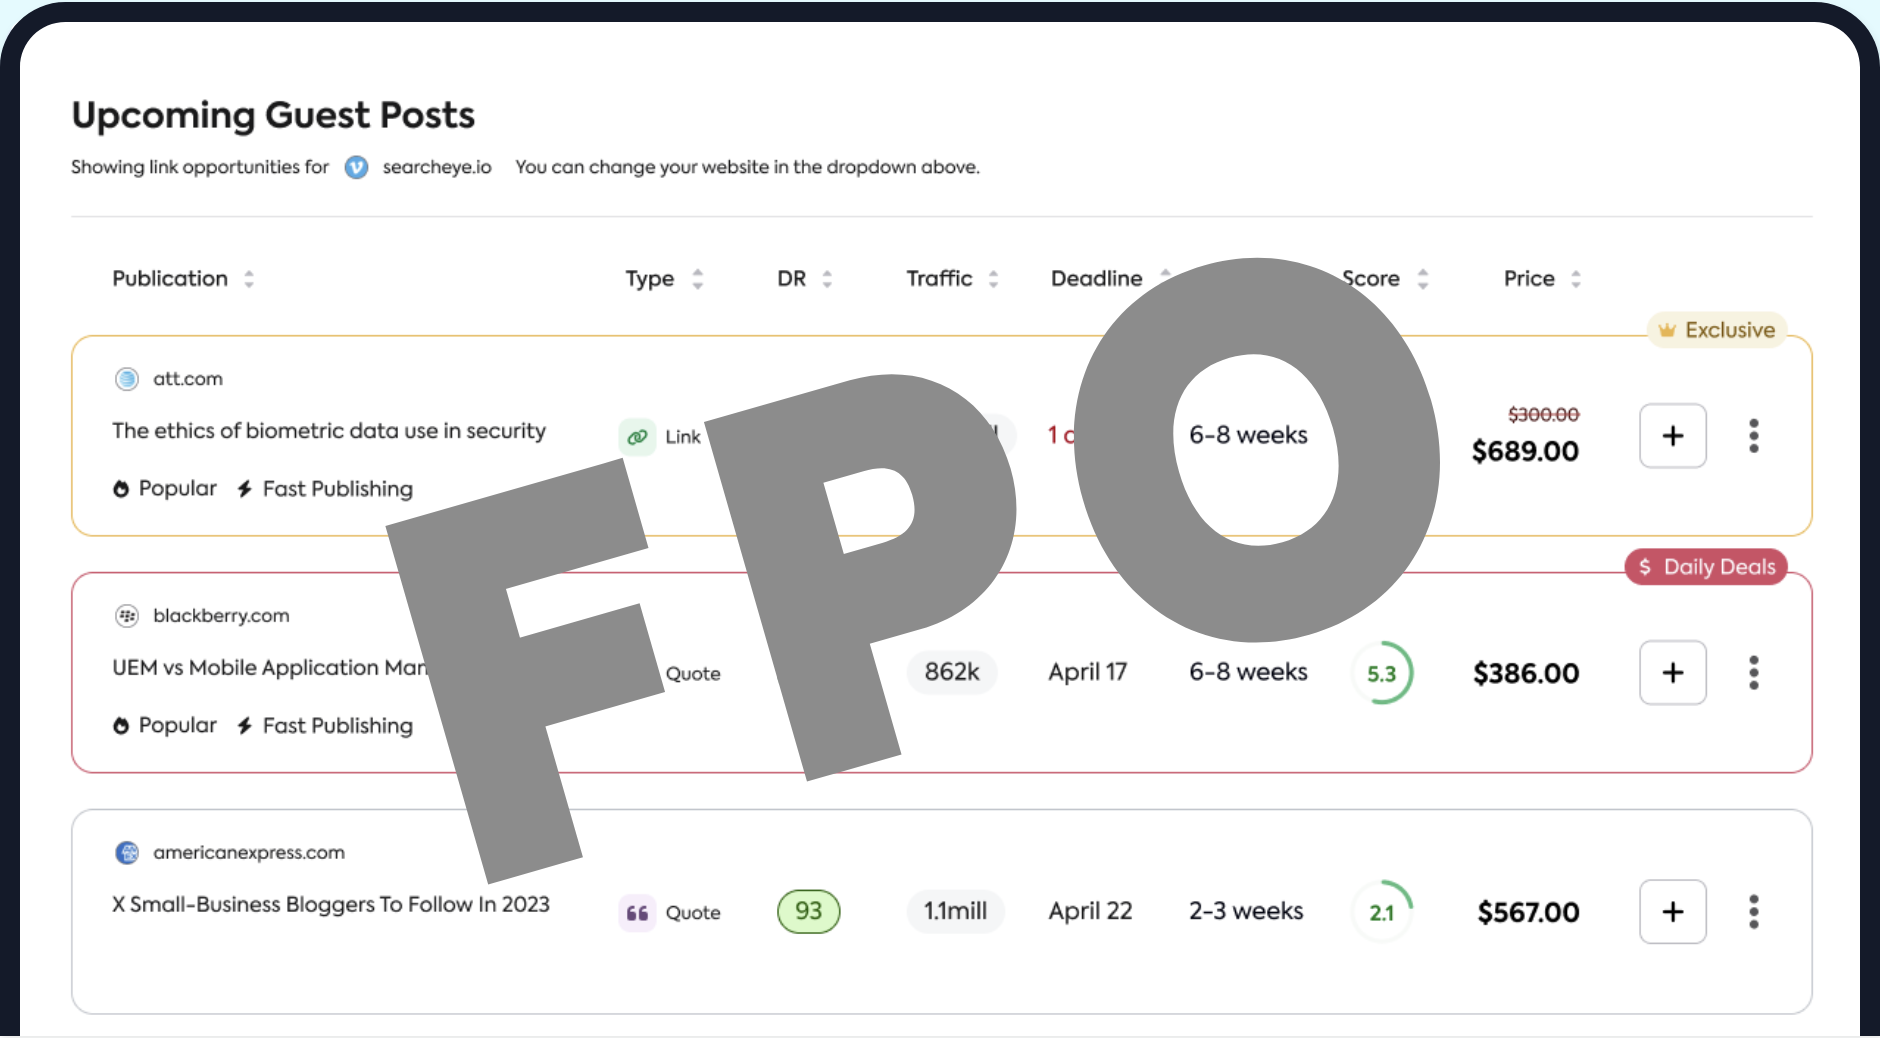The image size is (1880, 1038).
Task: Click the green Link type icon
Action: (637, 437)
